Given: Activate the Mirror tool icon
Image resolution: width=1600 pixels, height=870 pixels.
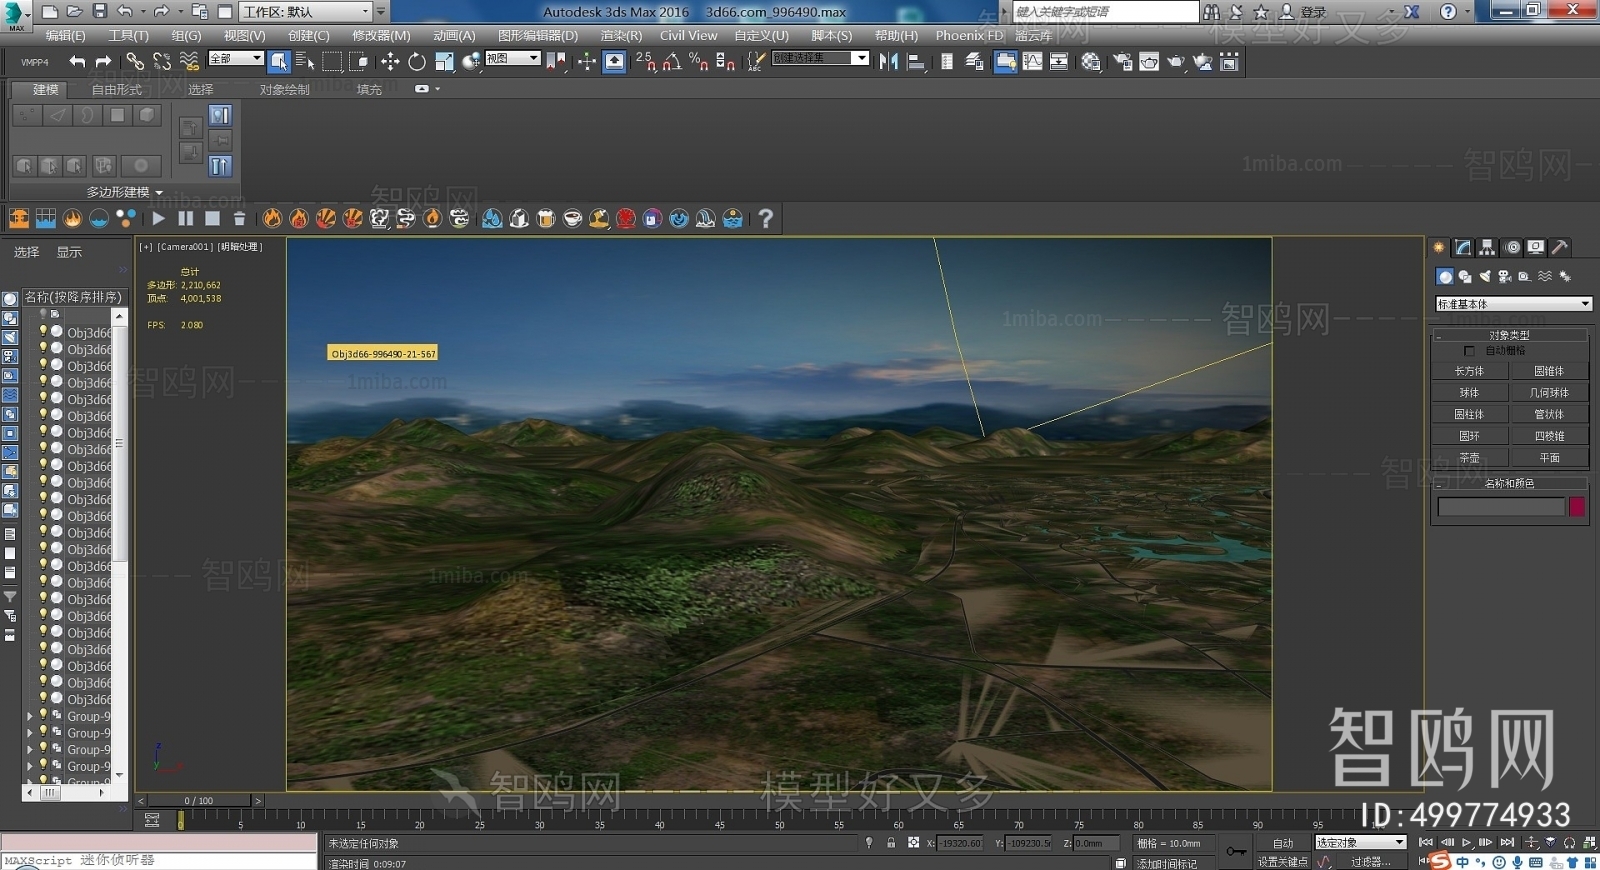Looking at the screenshot, I should pos(888,62).
